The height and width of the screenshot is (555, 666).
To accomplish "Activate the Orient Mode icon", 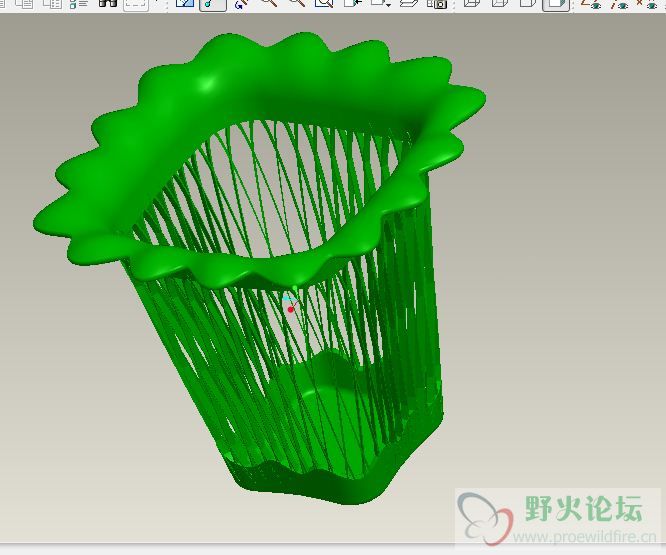I will pyautogui.click(x=241, y=4).
